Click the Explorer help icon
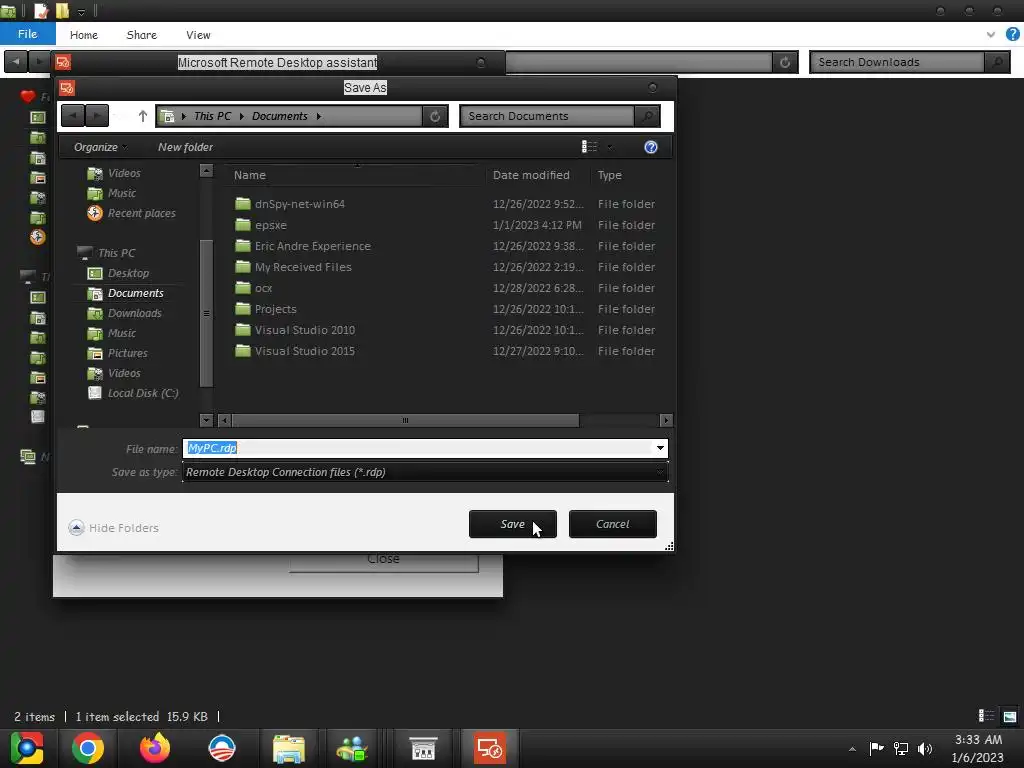This screenshot has width=1024, height=768. click(1013, 35)
